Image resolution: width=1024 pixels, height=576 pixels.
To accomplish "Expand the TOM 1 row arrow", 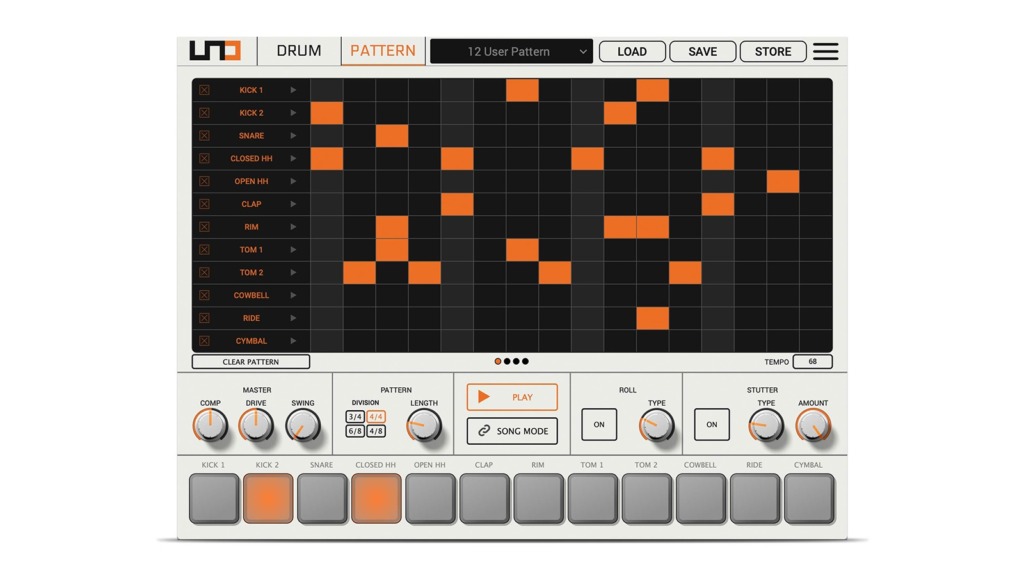I will (x=293, y=249).
